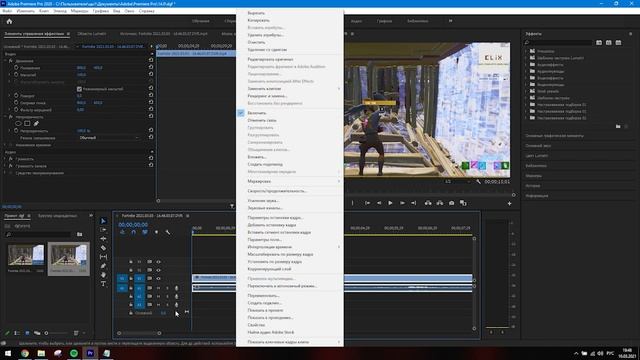This screenshot has height=360, width=640.
Task: Select the Hand tool
Action: point(103,275)
